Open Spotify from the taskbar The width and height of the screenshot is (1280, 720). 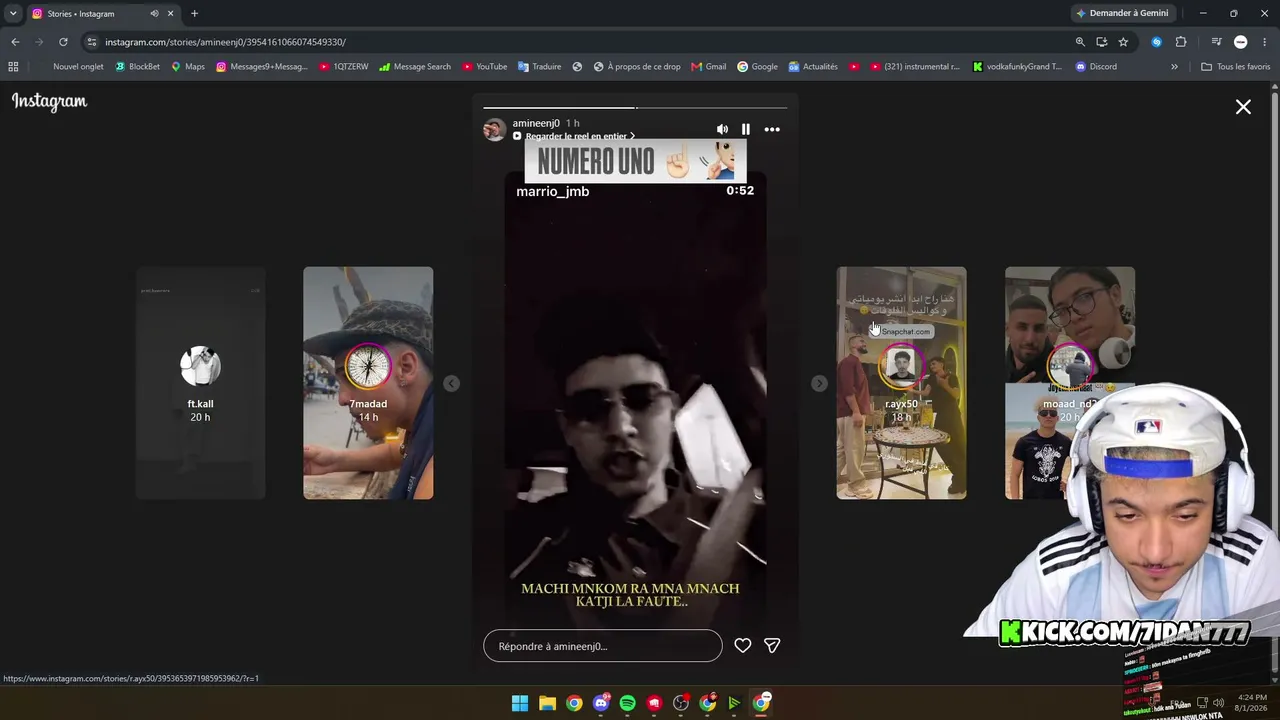tap(627, 703)
